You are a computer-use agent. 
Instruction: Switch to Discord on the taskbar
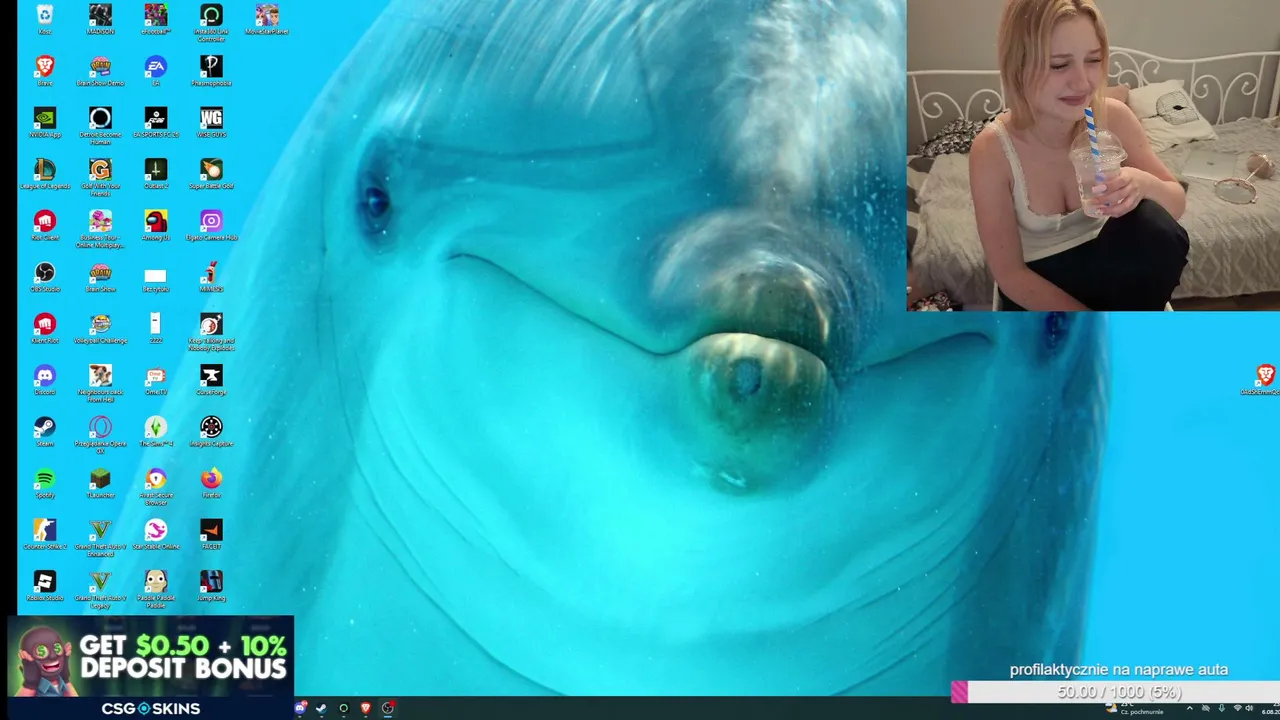click(300, 708)
